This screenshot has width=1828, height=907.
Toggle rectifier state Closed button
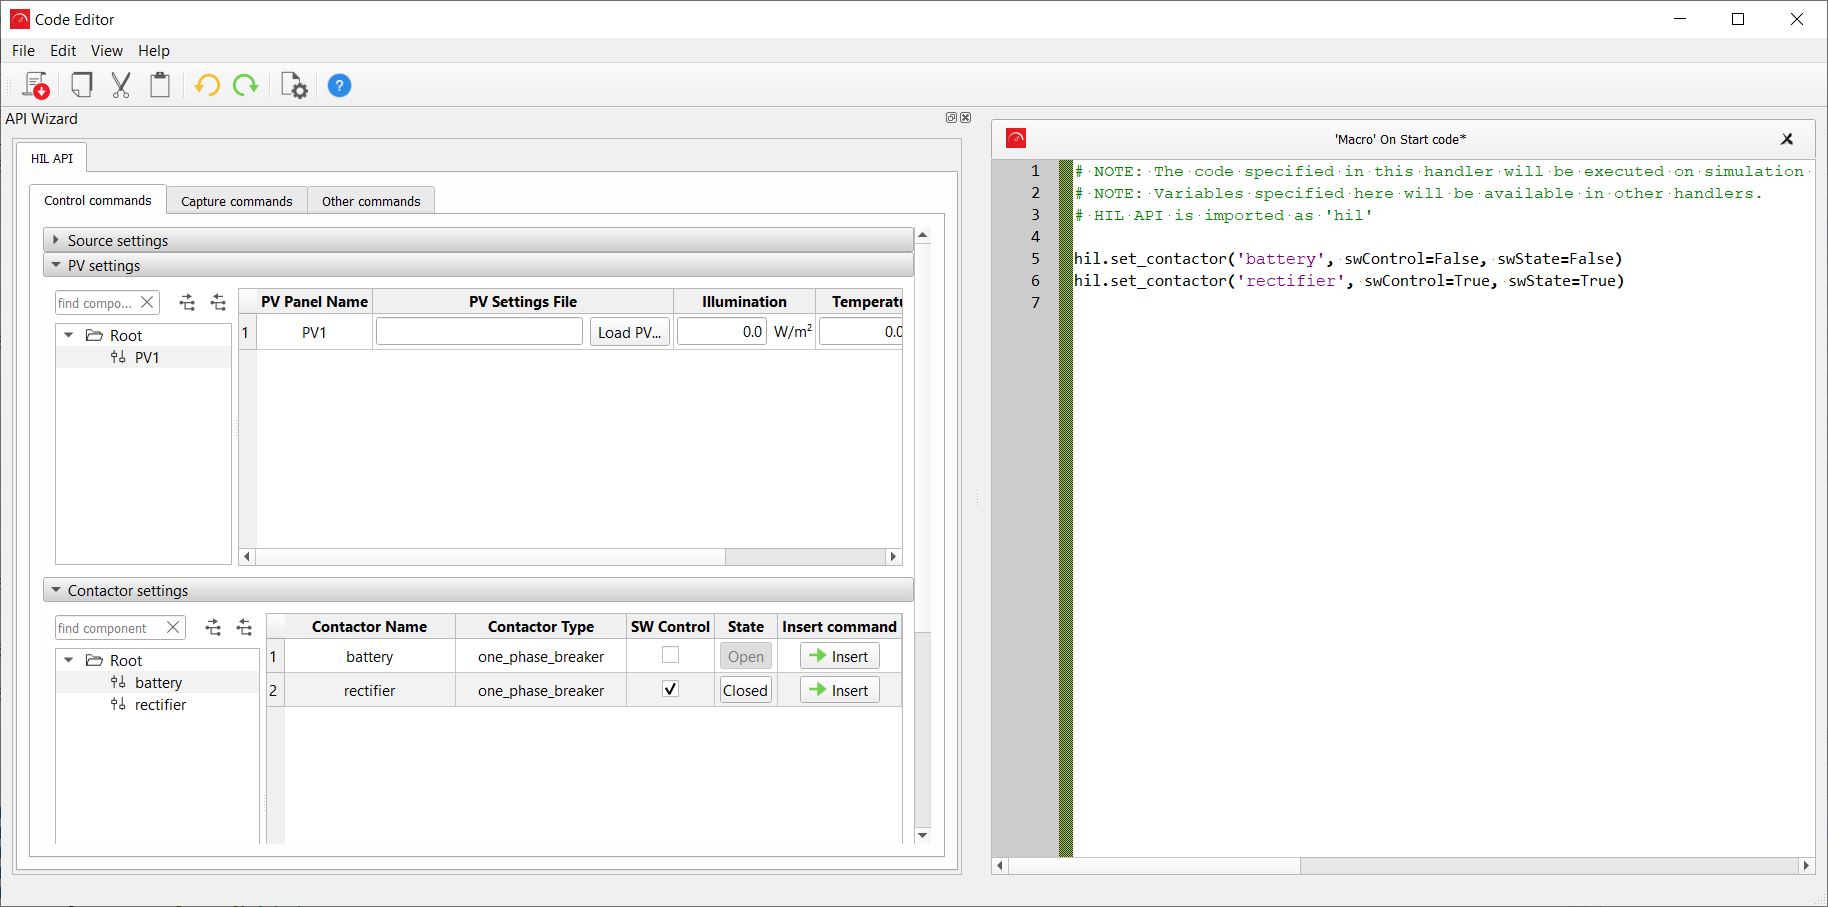[745, 691]
